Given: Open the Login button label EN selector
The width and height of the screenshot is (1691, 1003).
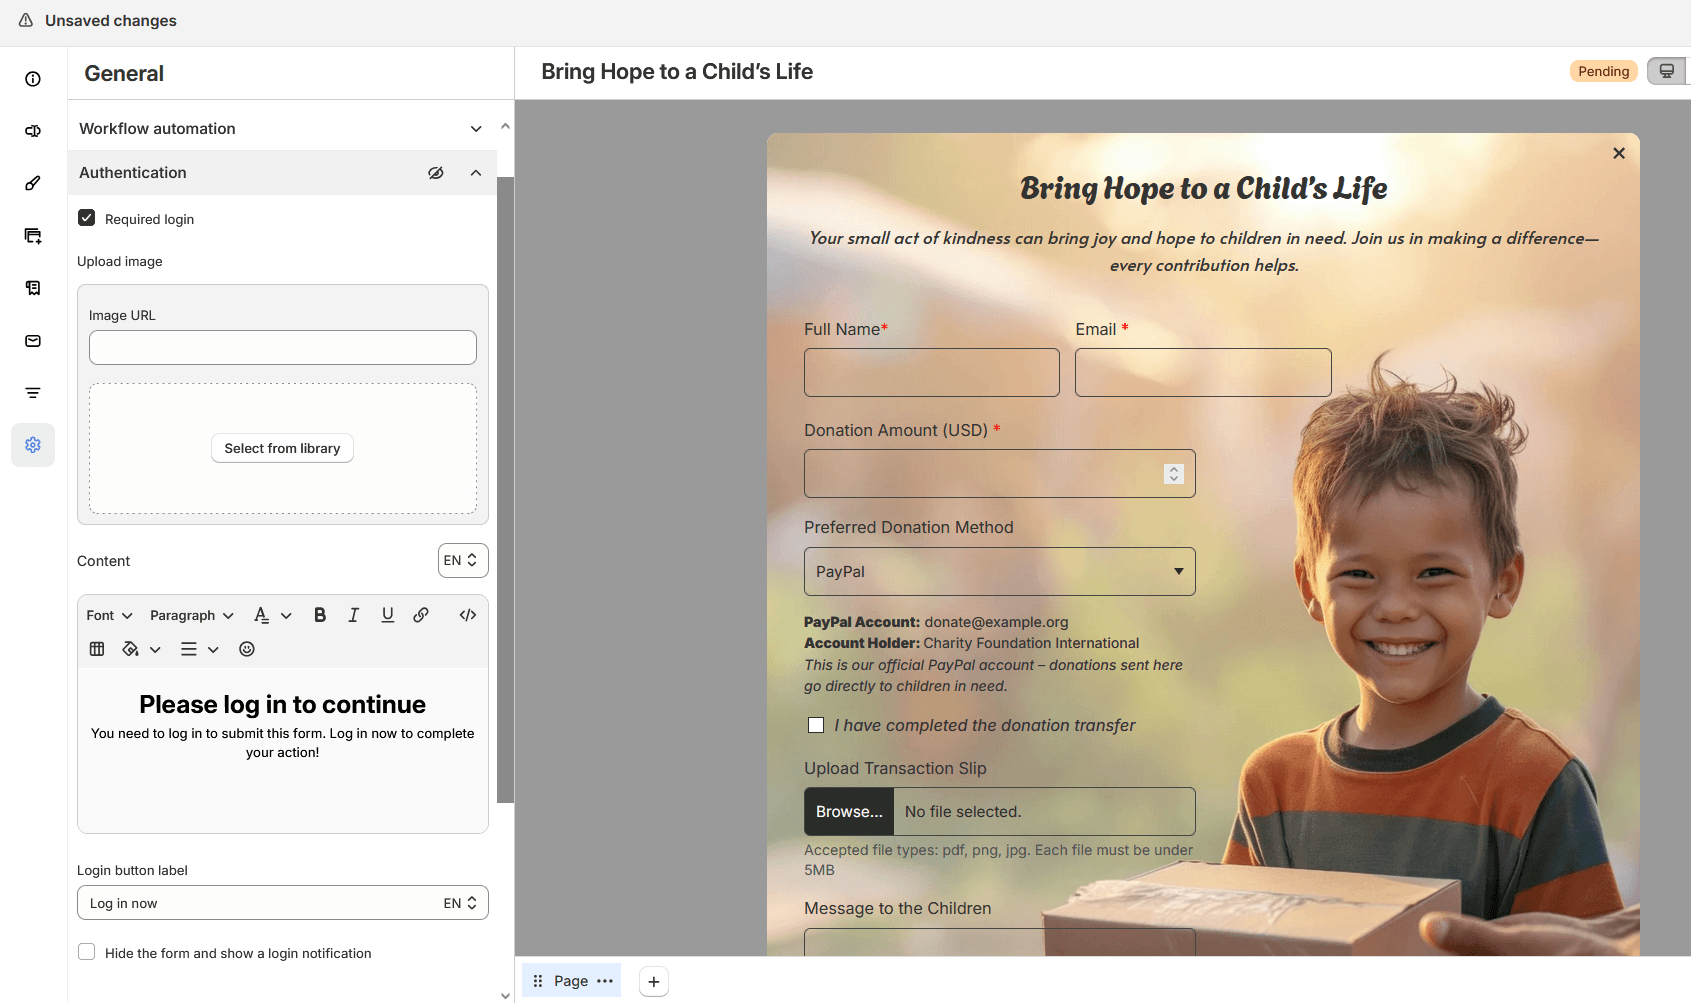Looking at the screenshot, I should tap(461, 903).
